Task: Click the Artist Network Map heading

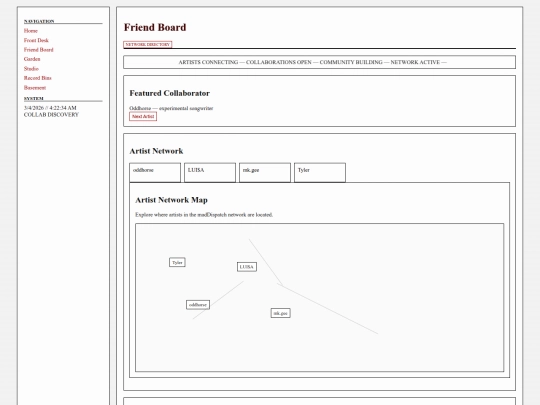Action: click(x=172, y=200)
